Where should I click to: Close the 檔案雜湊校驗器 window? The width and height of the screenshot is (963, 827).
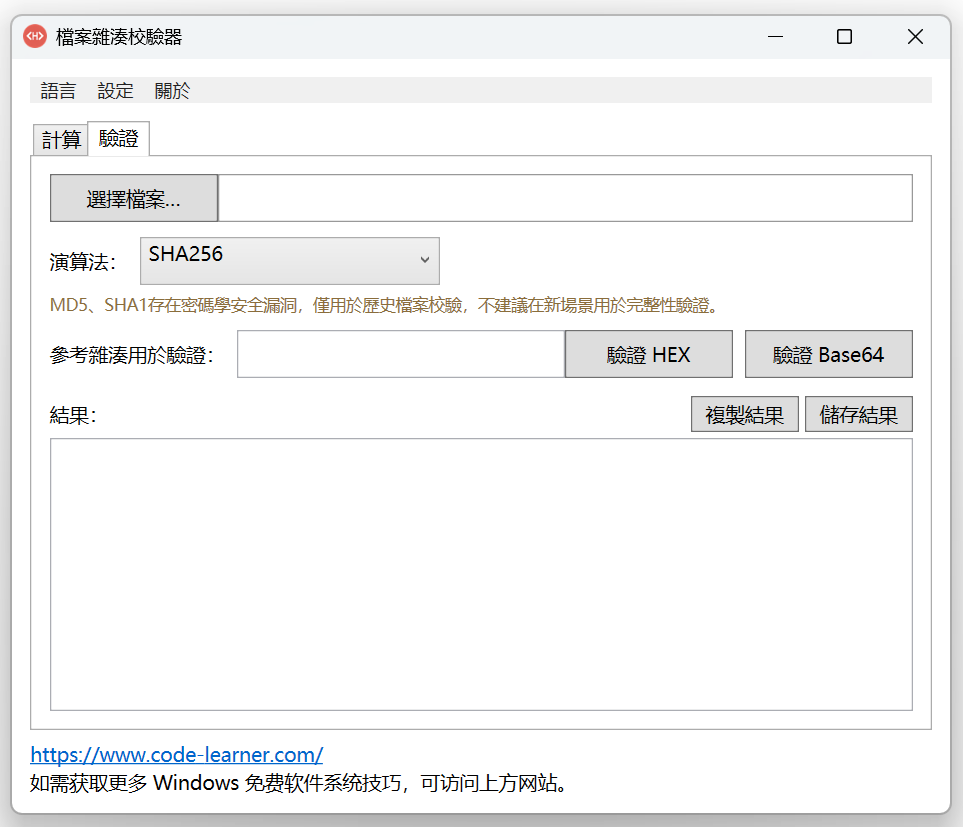pyautogui.click(x=915, y=37)
